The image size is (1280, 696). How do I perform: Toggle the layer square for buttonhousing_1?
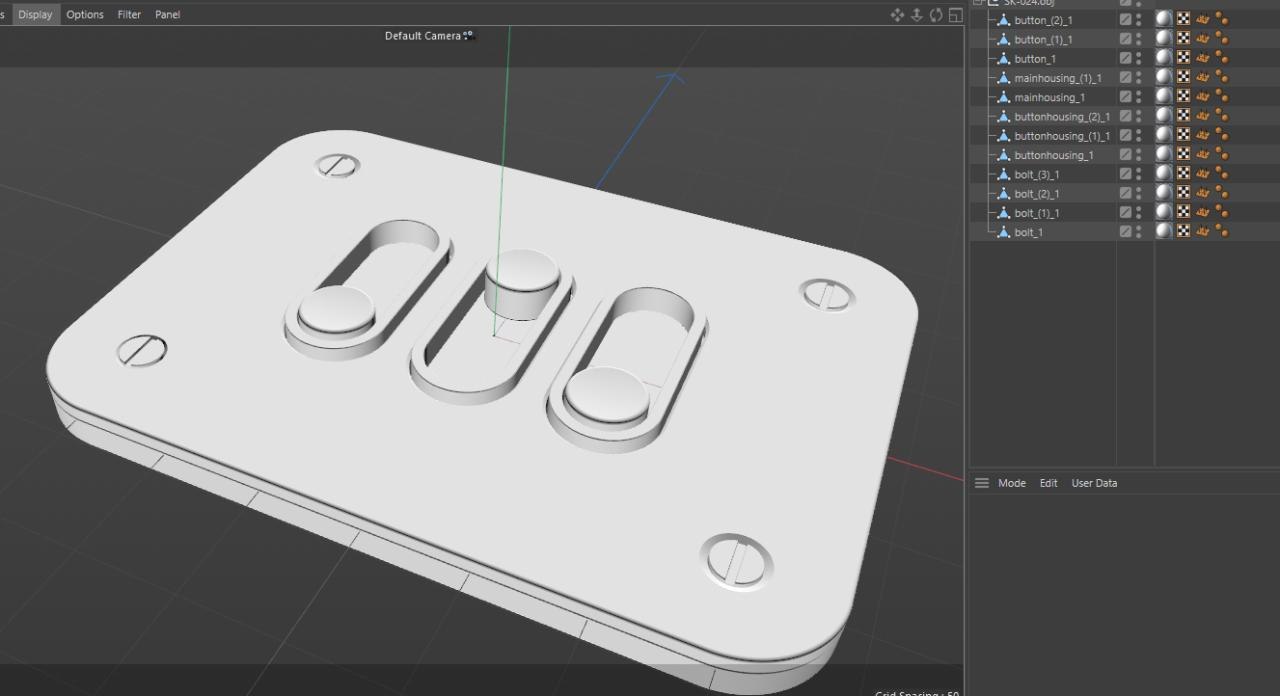click(1125, 154)
